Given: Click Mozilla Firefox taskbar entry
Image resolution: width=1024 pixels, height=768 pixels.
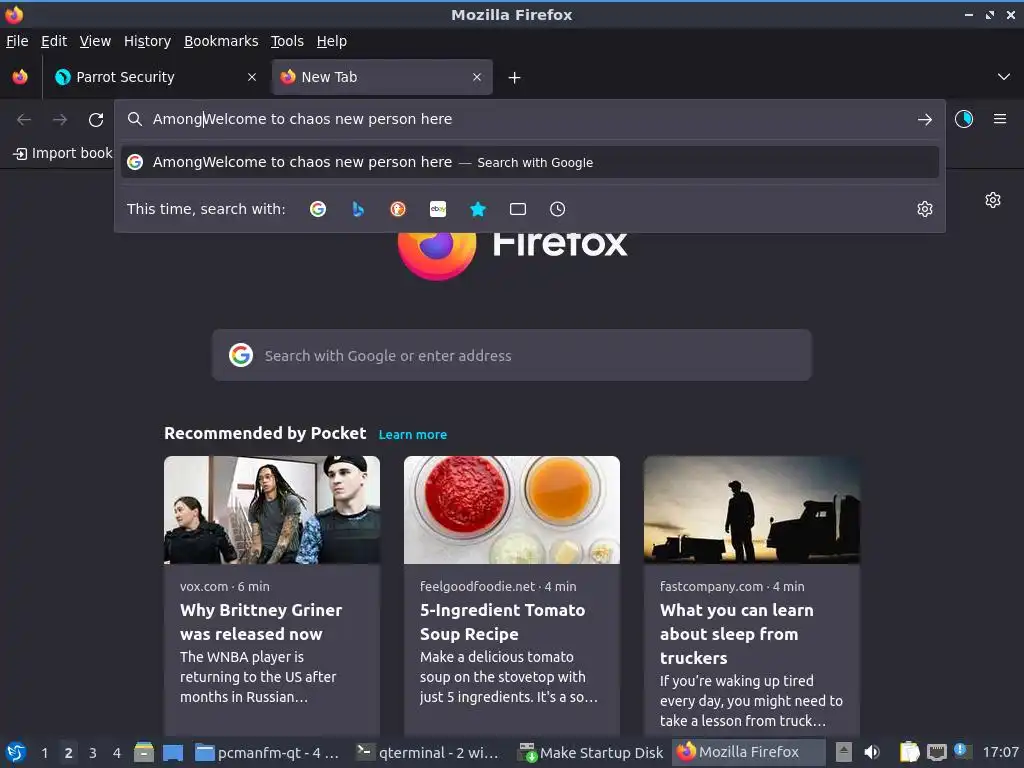Looking at the screenshot, I should coord(748,752).
